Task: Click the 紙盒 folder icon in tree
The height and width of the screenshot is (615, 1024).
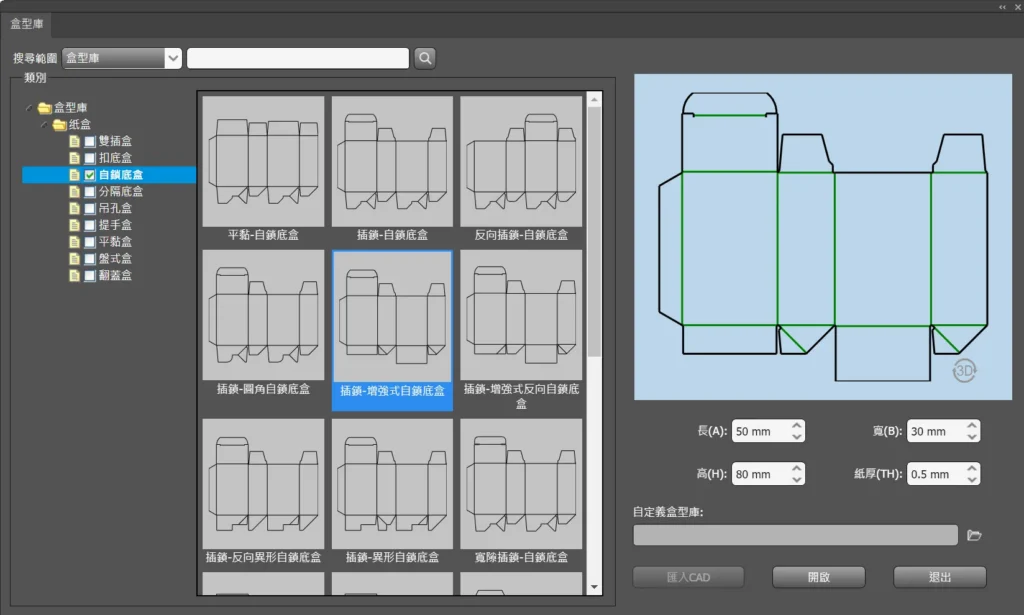Action: coord(59,125)
